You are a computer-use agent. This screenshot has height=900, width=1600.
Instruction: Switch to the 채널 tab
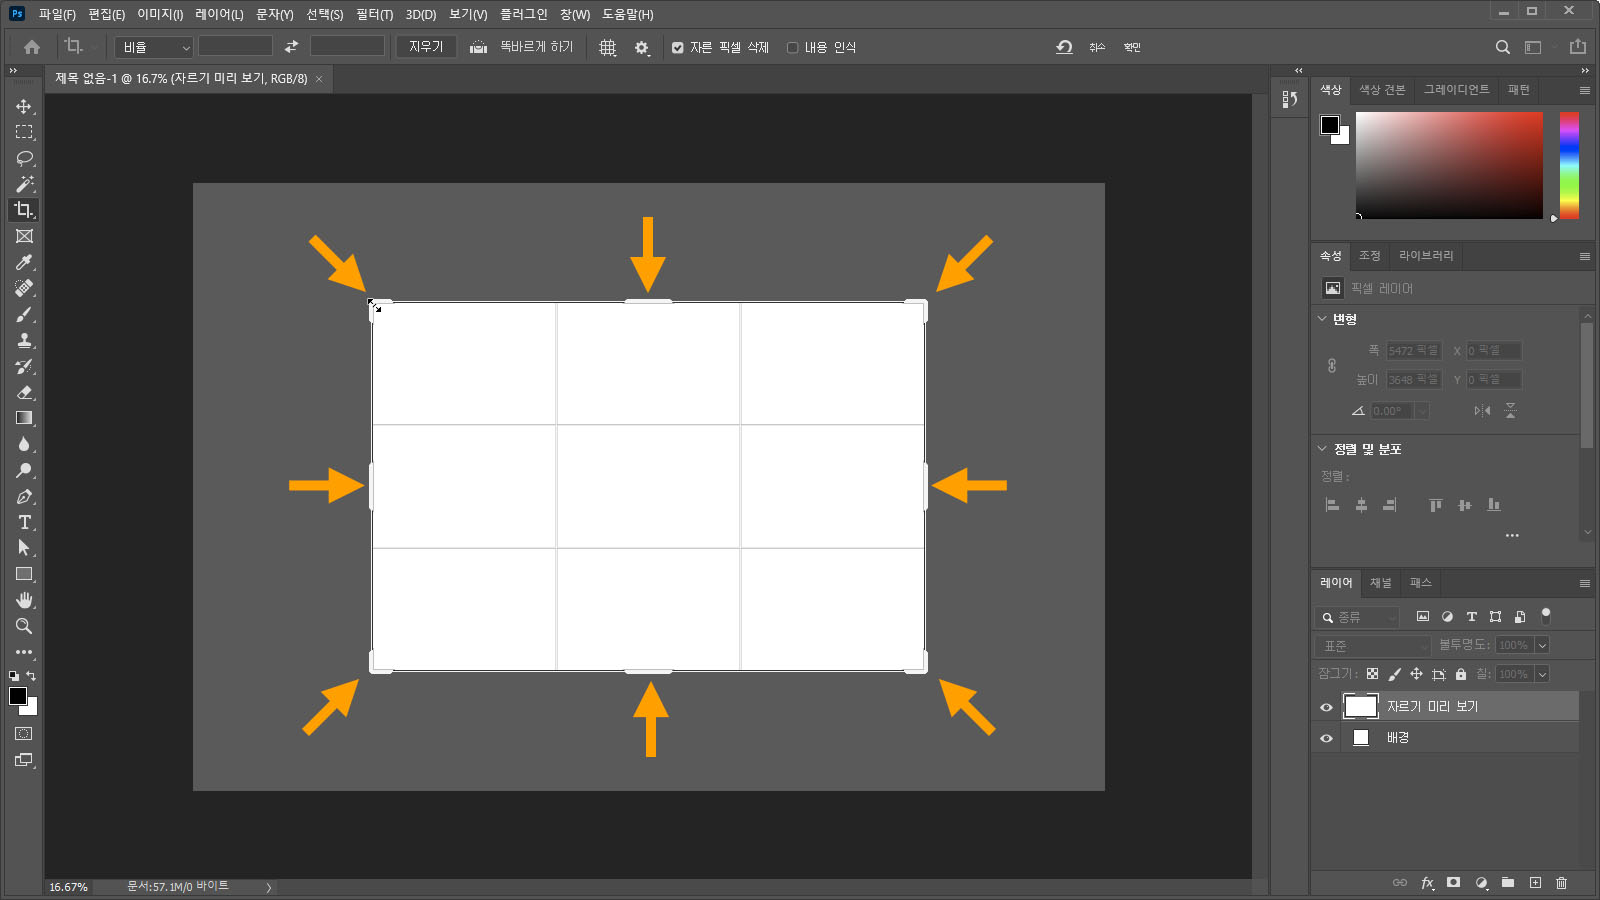[1381, 583]
